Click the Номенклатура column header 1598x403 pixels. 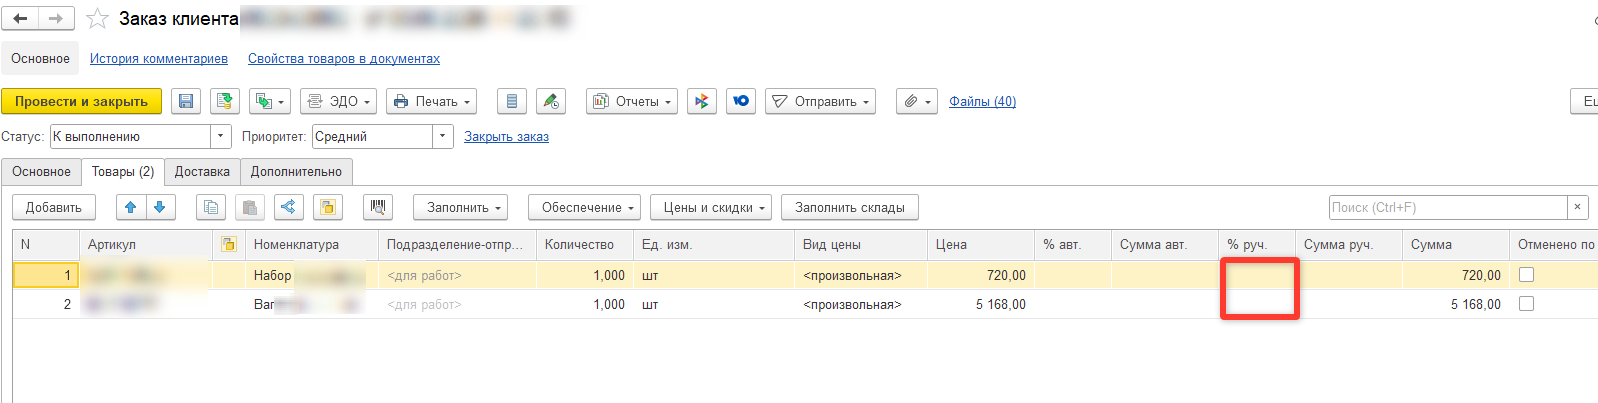(311, 244)
